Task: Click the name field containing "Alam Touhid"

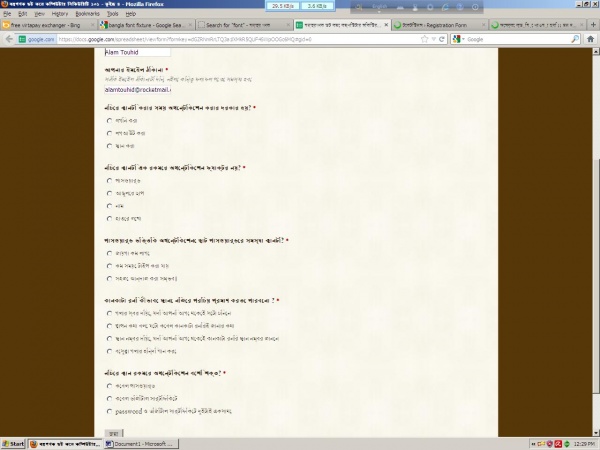Action: pos(137,52)
